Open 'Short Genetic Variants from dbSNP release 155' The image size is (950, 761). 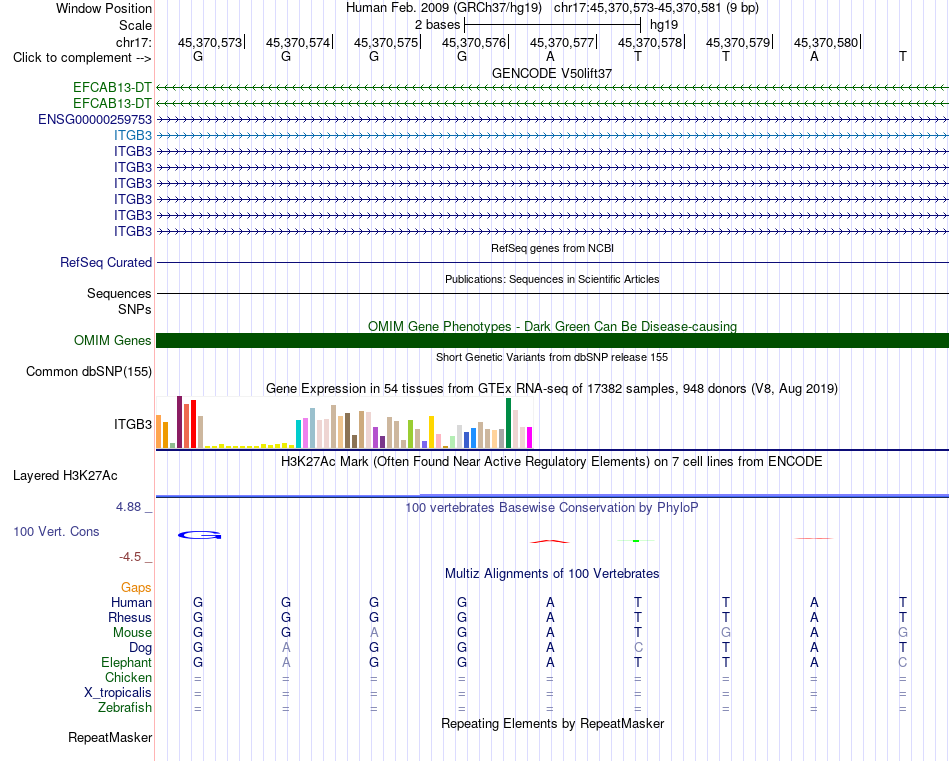coord(552,357)
